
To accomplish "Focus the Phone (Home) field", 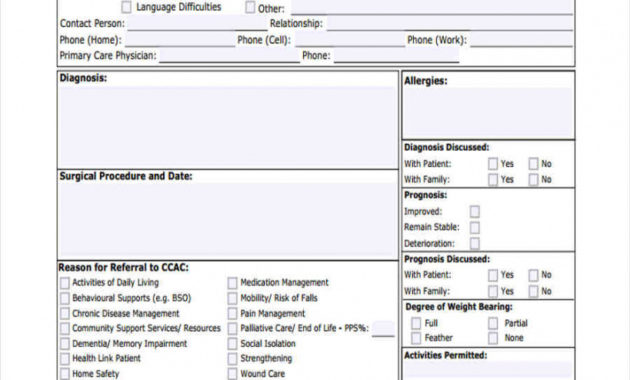I will tap(180, 40).
